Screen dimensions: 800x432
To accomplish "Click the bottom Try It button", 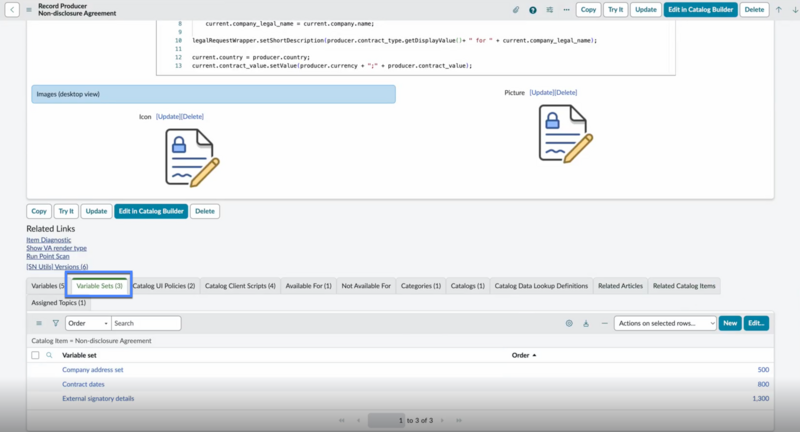I will point(66,211).
